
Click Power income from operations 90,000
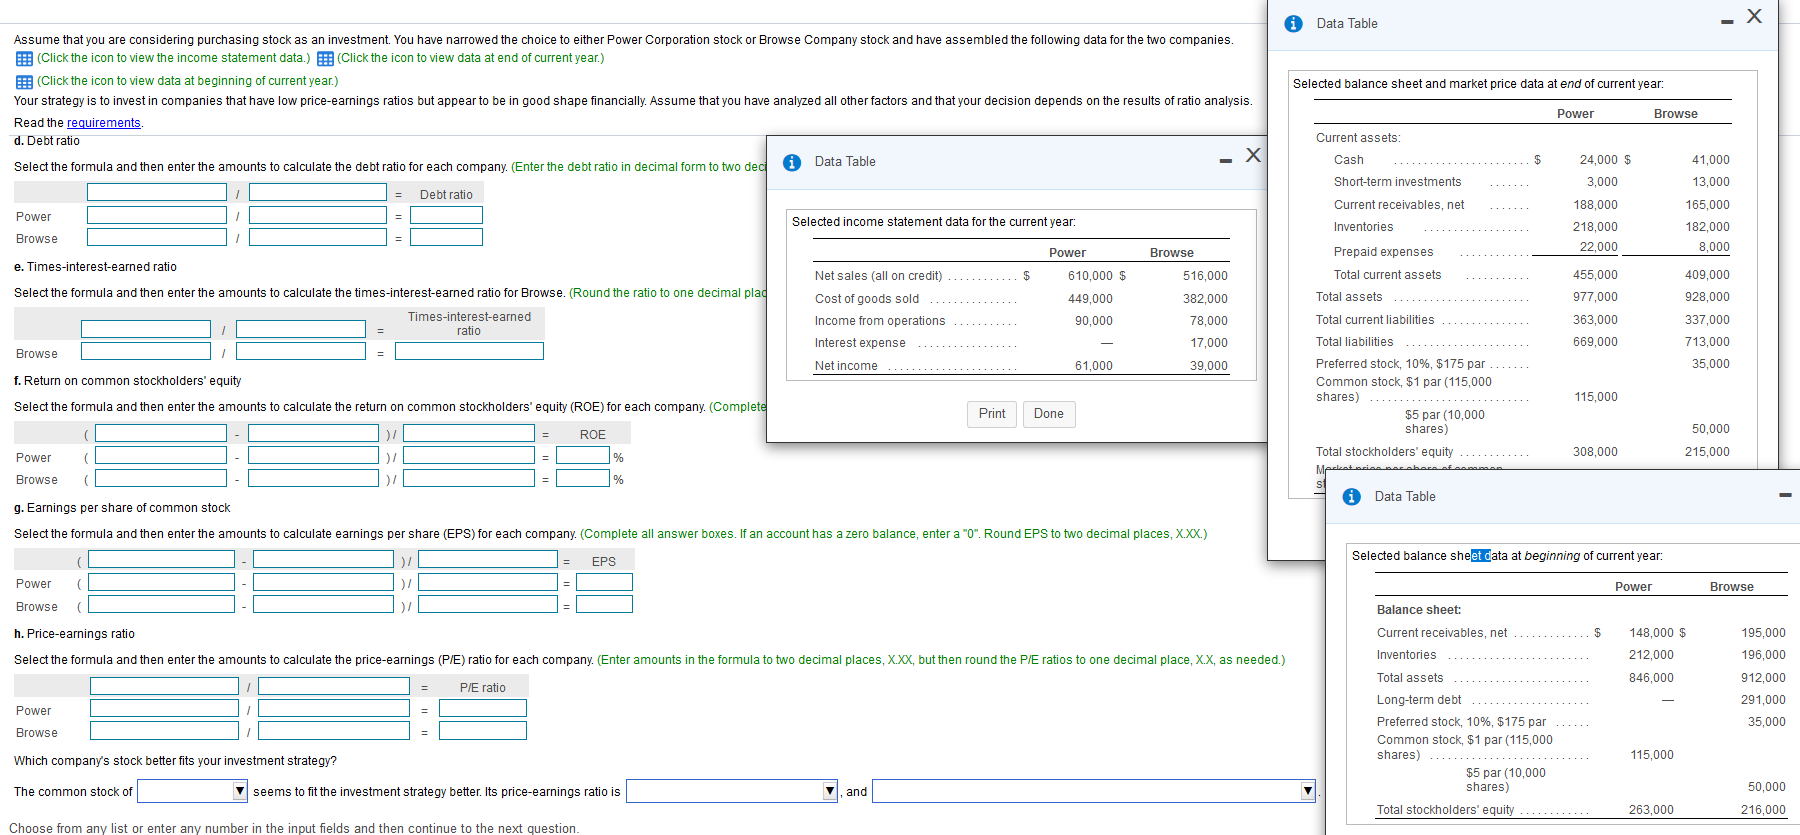1094,321
